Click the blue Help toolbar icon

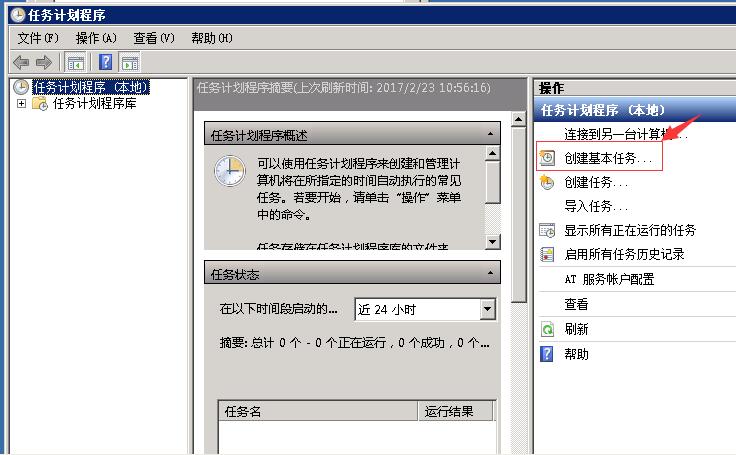pyautogui.click(x=105, y=62)
